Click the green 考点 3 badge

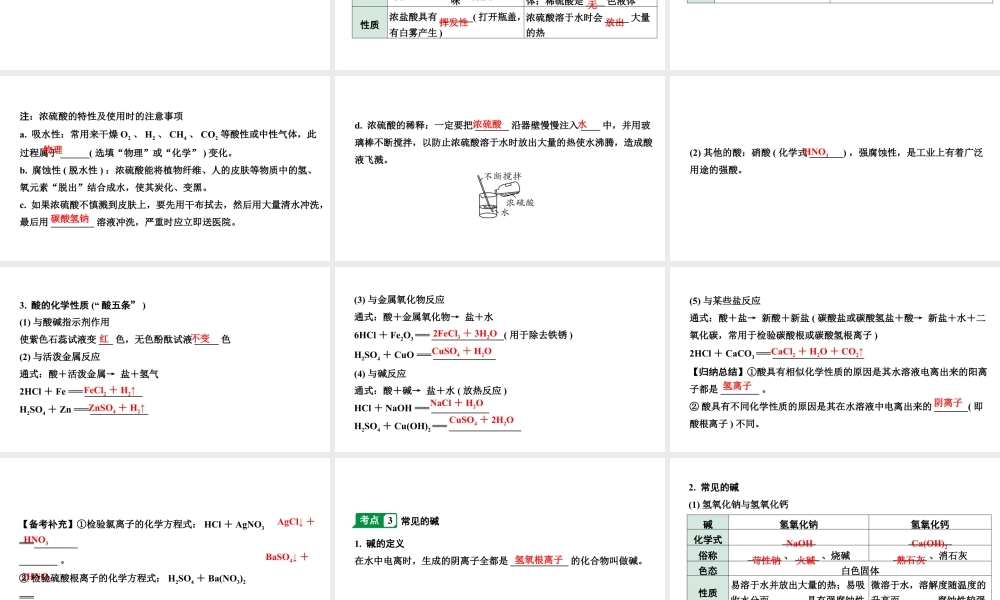tap(374, 519)
